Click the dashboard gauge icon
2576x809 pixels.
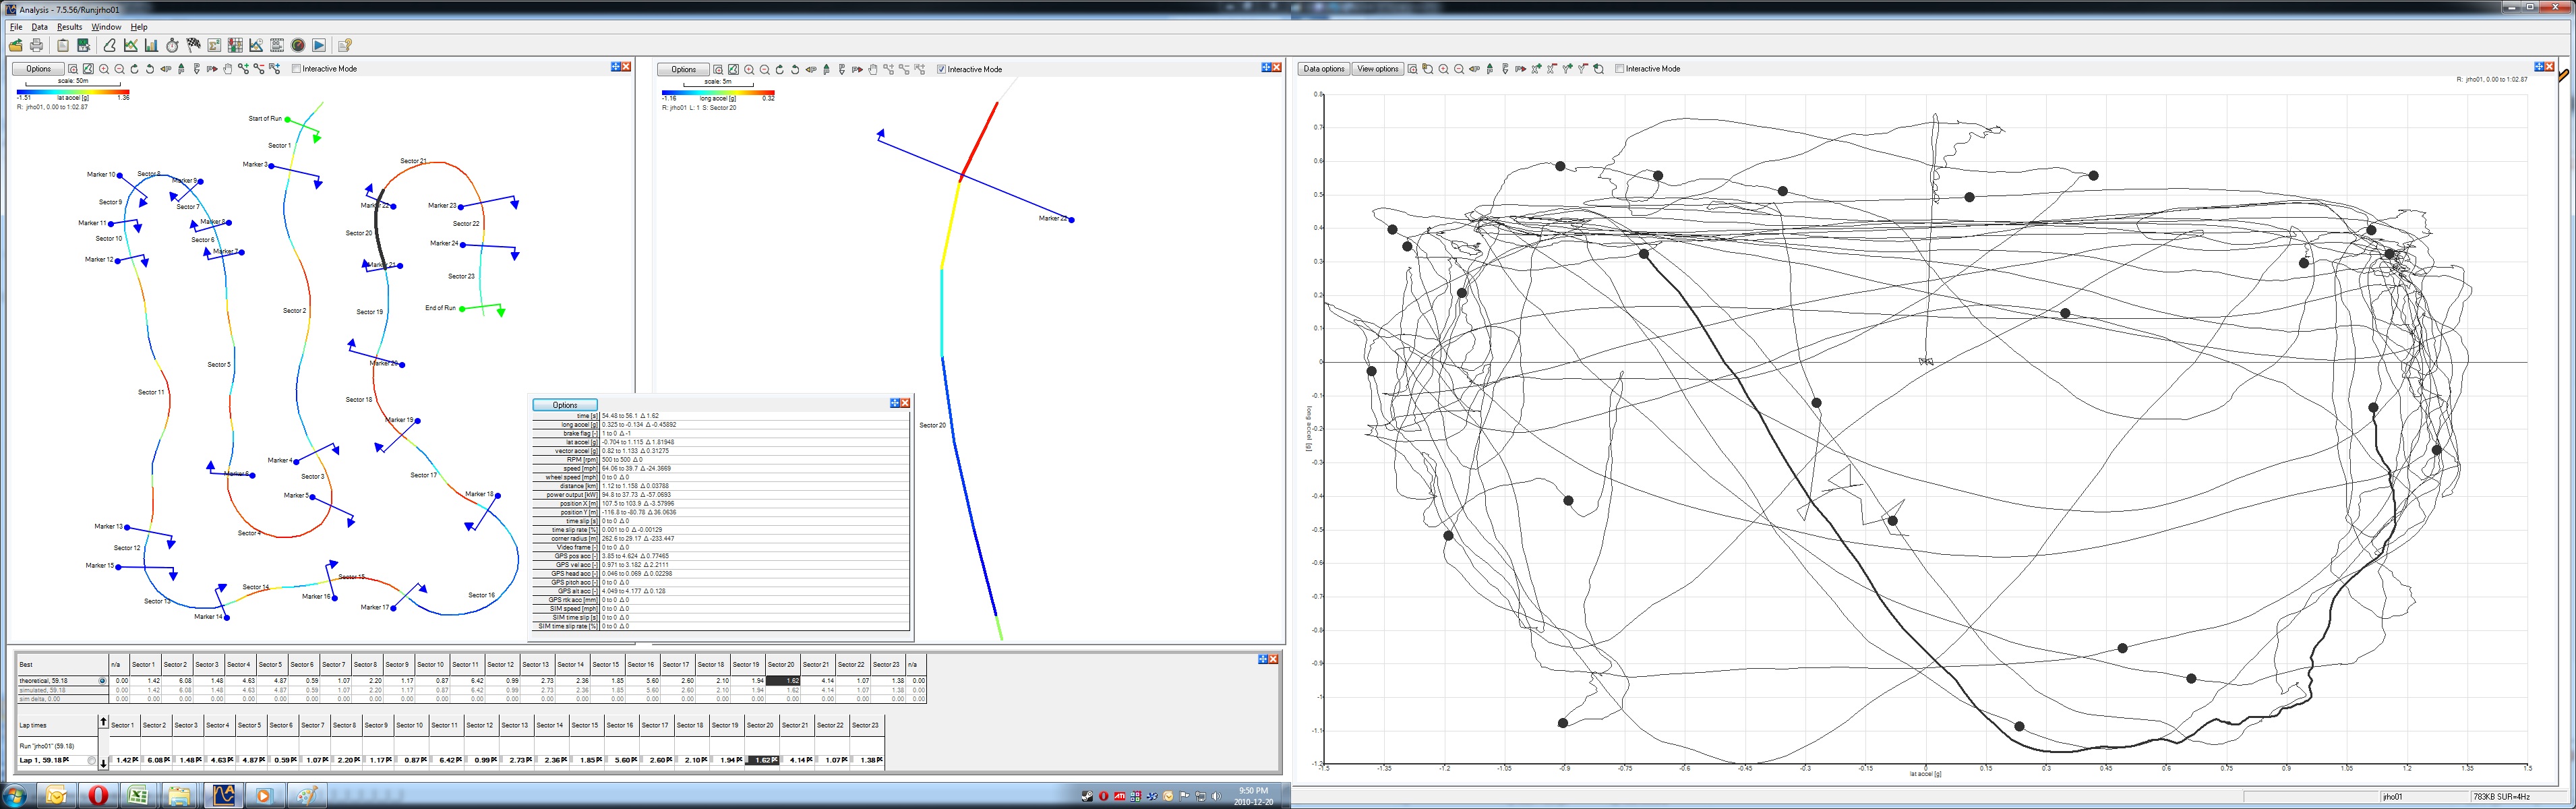tap(298, 45)
